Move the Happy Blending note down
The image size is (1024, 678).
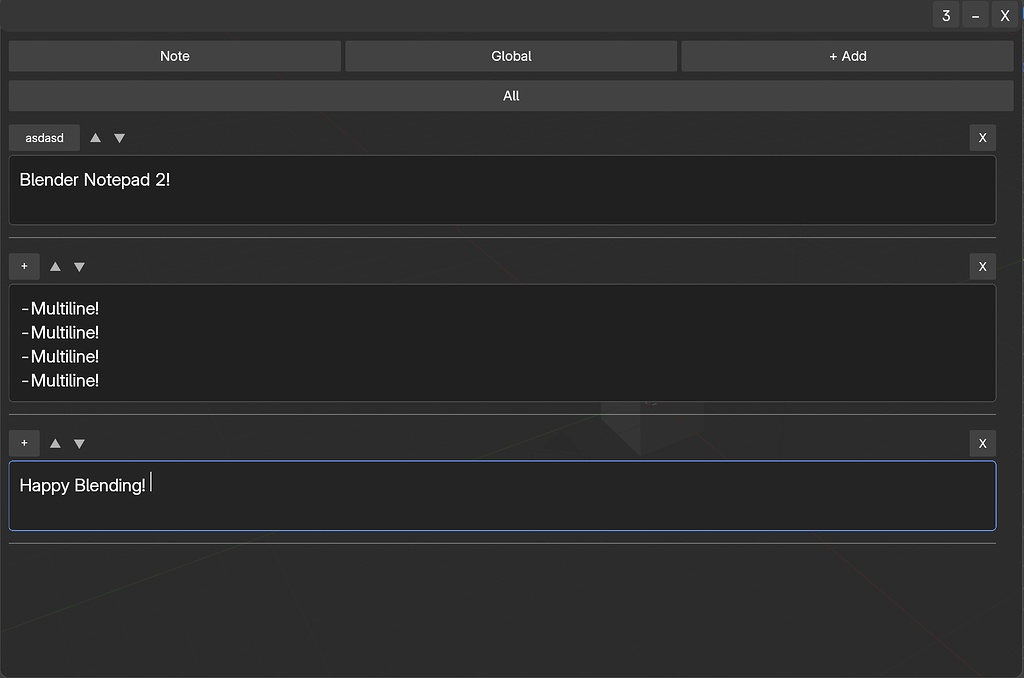point(79,444)
